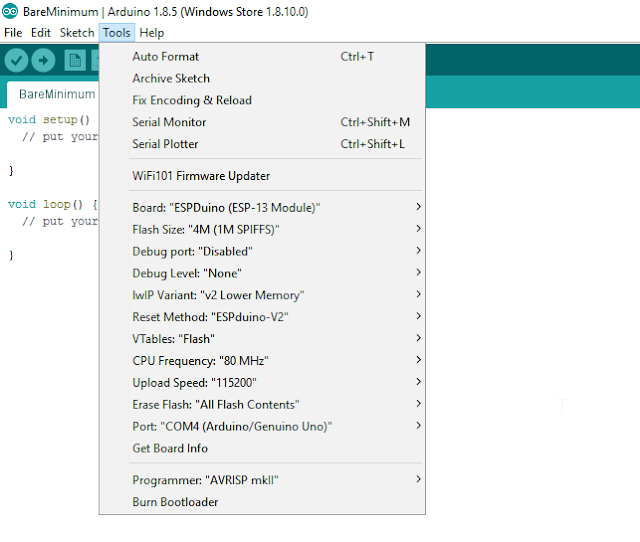Click the Arduino logo in title bar
Screen dimensions: 640x542
pos(10,11)
